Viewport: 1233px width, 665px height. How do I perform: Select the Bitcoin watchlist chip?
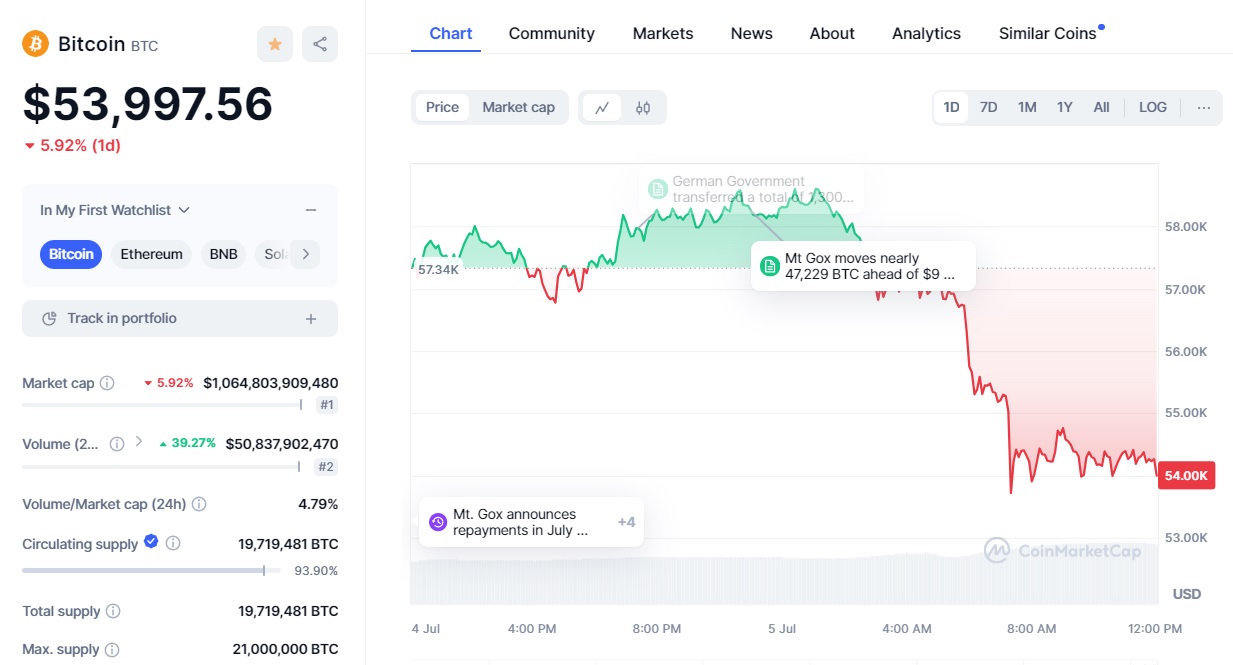(x=71, y=254)
